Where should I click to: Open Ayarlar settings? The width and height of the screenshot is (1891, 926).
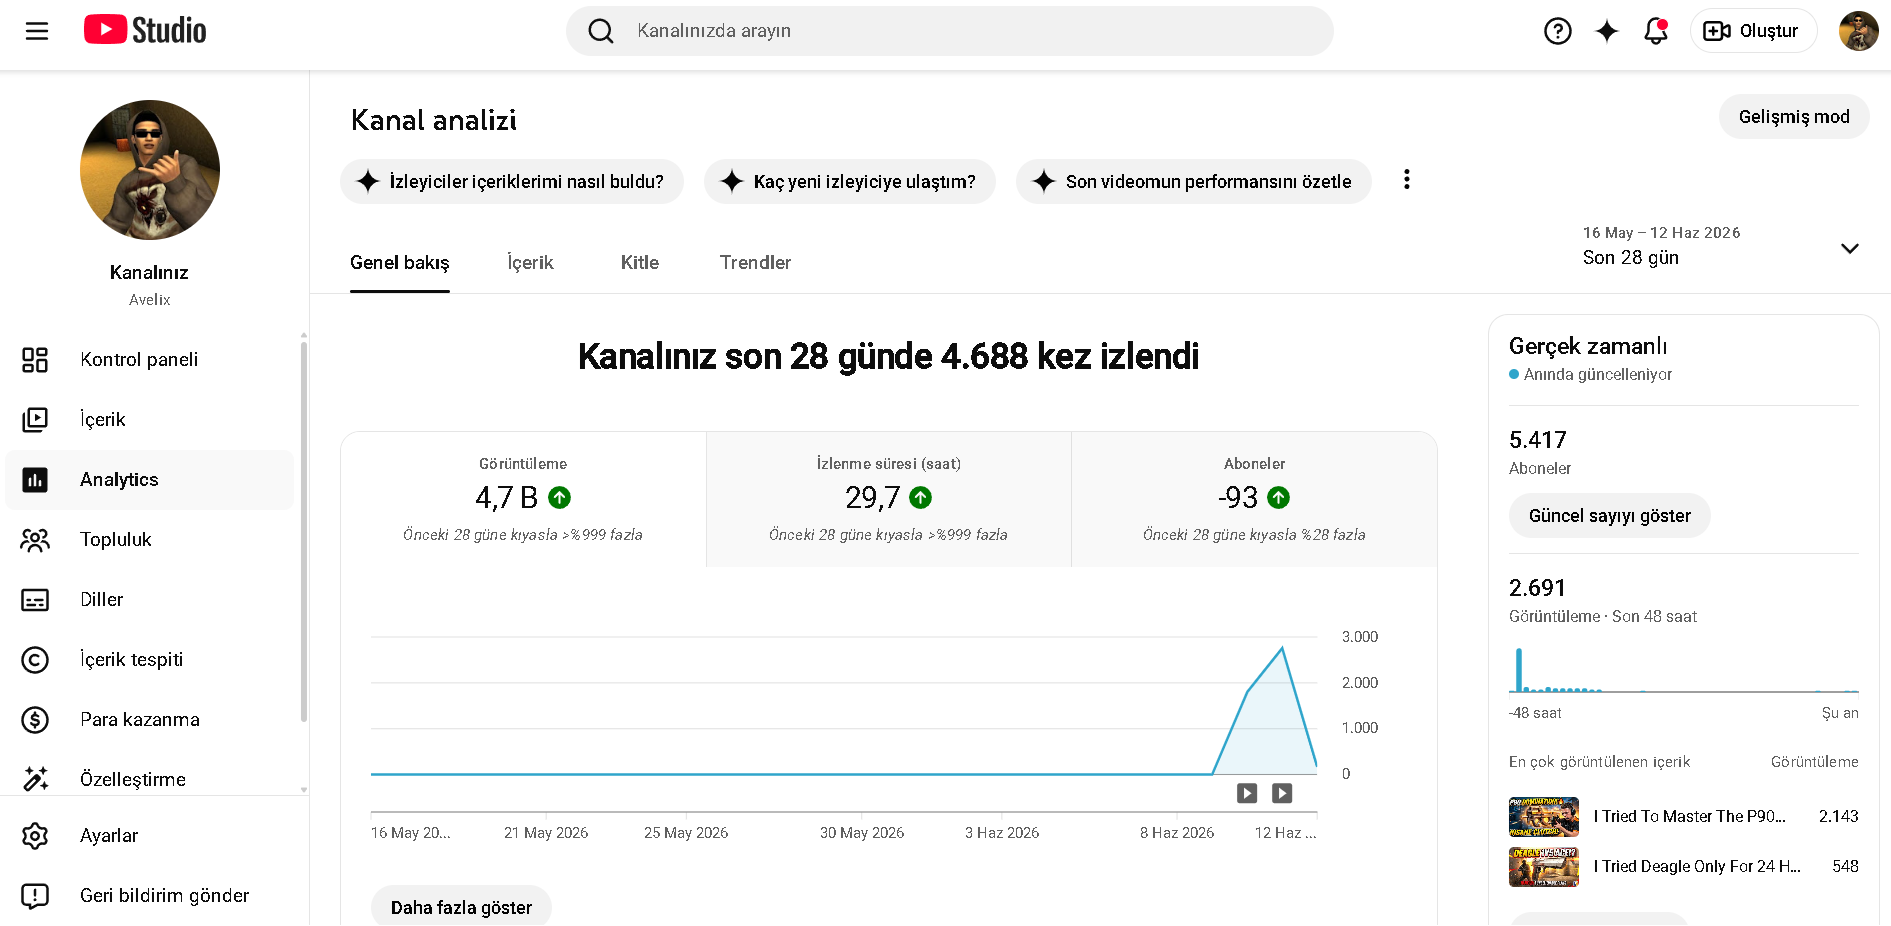click(150, 836)
